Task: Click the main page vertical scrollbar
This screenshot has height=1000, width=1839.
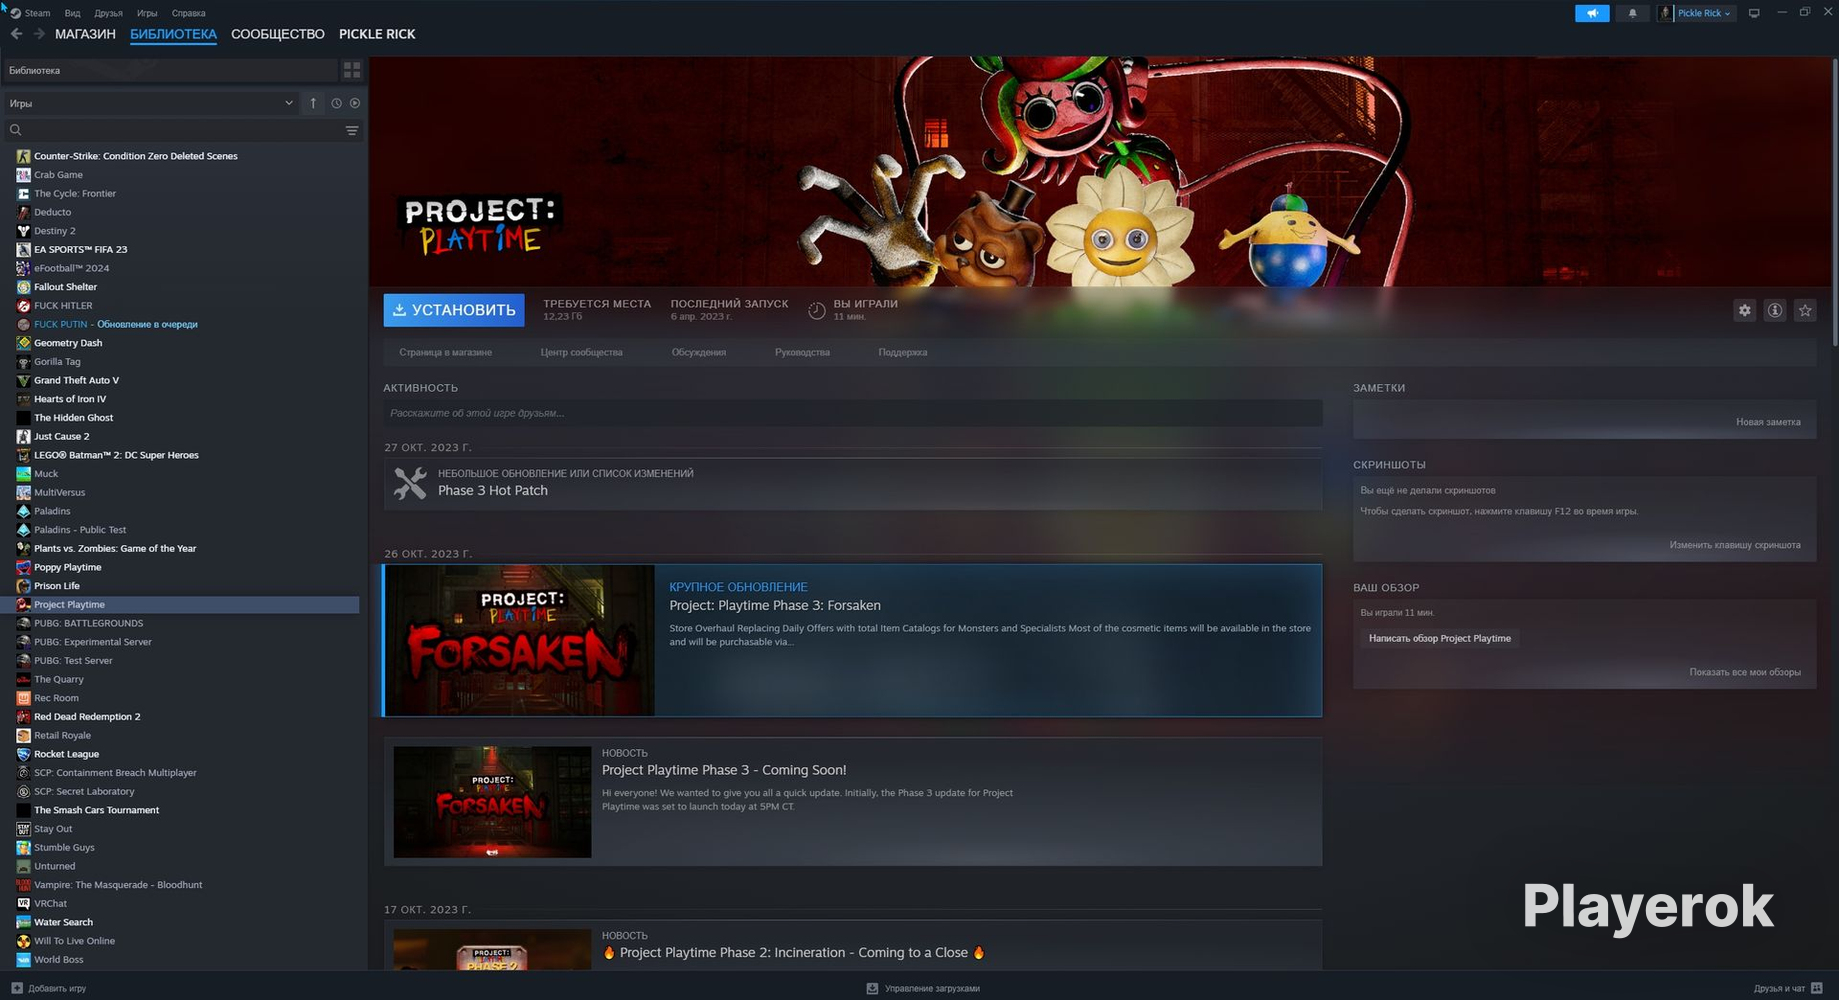Action: (1834, 203)
